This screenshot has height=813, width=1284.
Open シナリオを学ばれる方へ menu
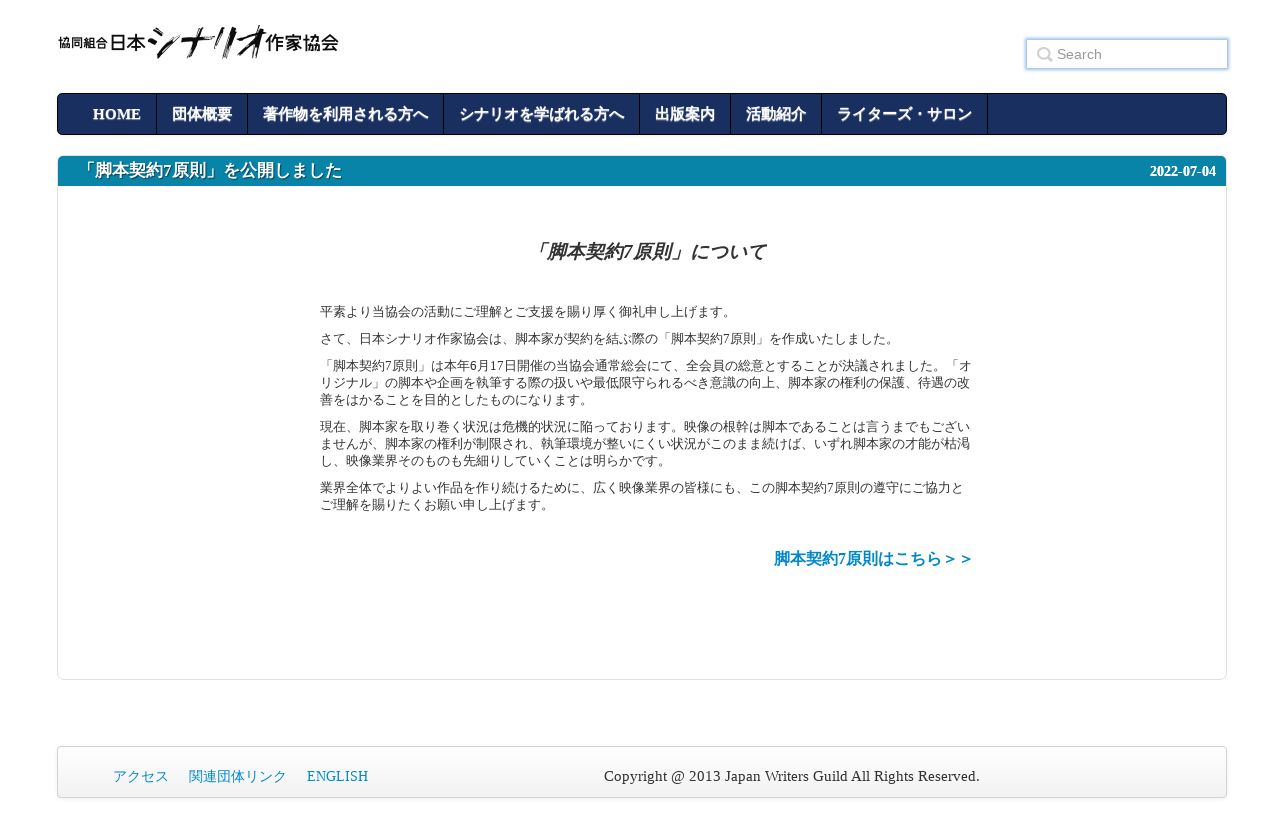(541, 114)
